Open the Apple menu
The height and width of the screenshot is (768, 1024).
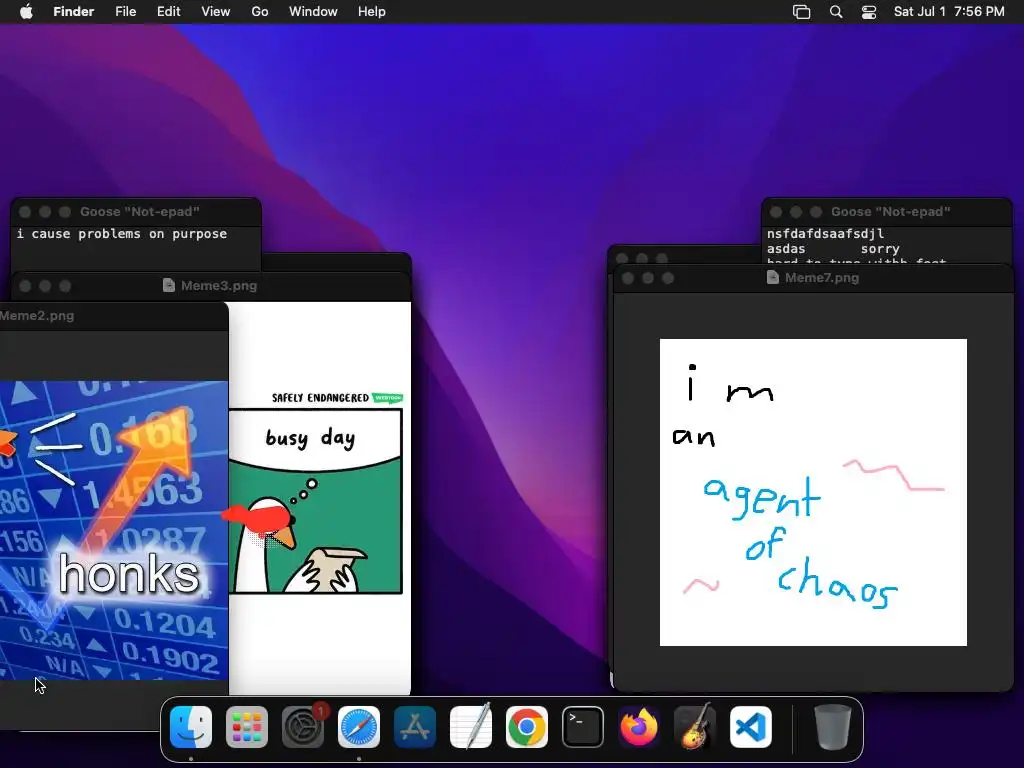[x=26, y=12]
